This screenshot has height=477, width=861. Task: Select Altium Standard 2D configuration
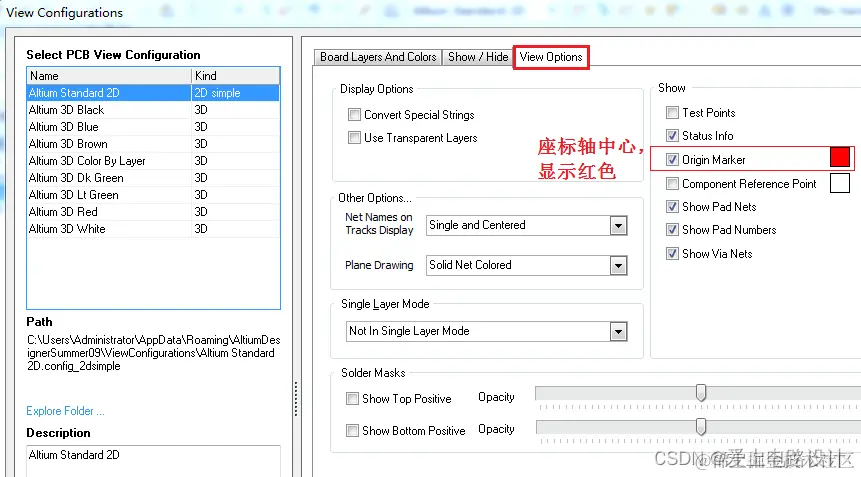click(x=153, y=93)
